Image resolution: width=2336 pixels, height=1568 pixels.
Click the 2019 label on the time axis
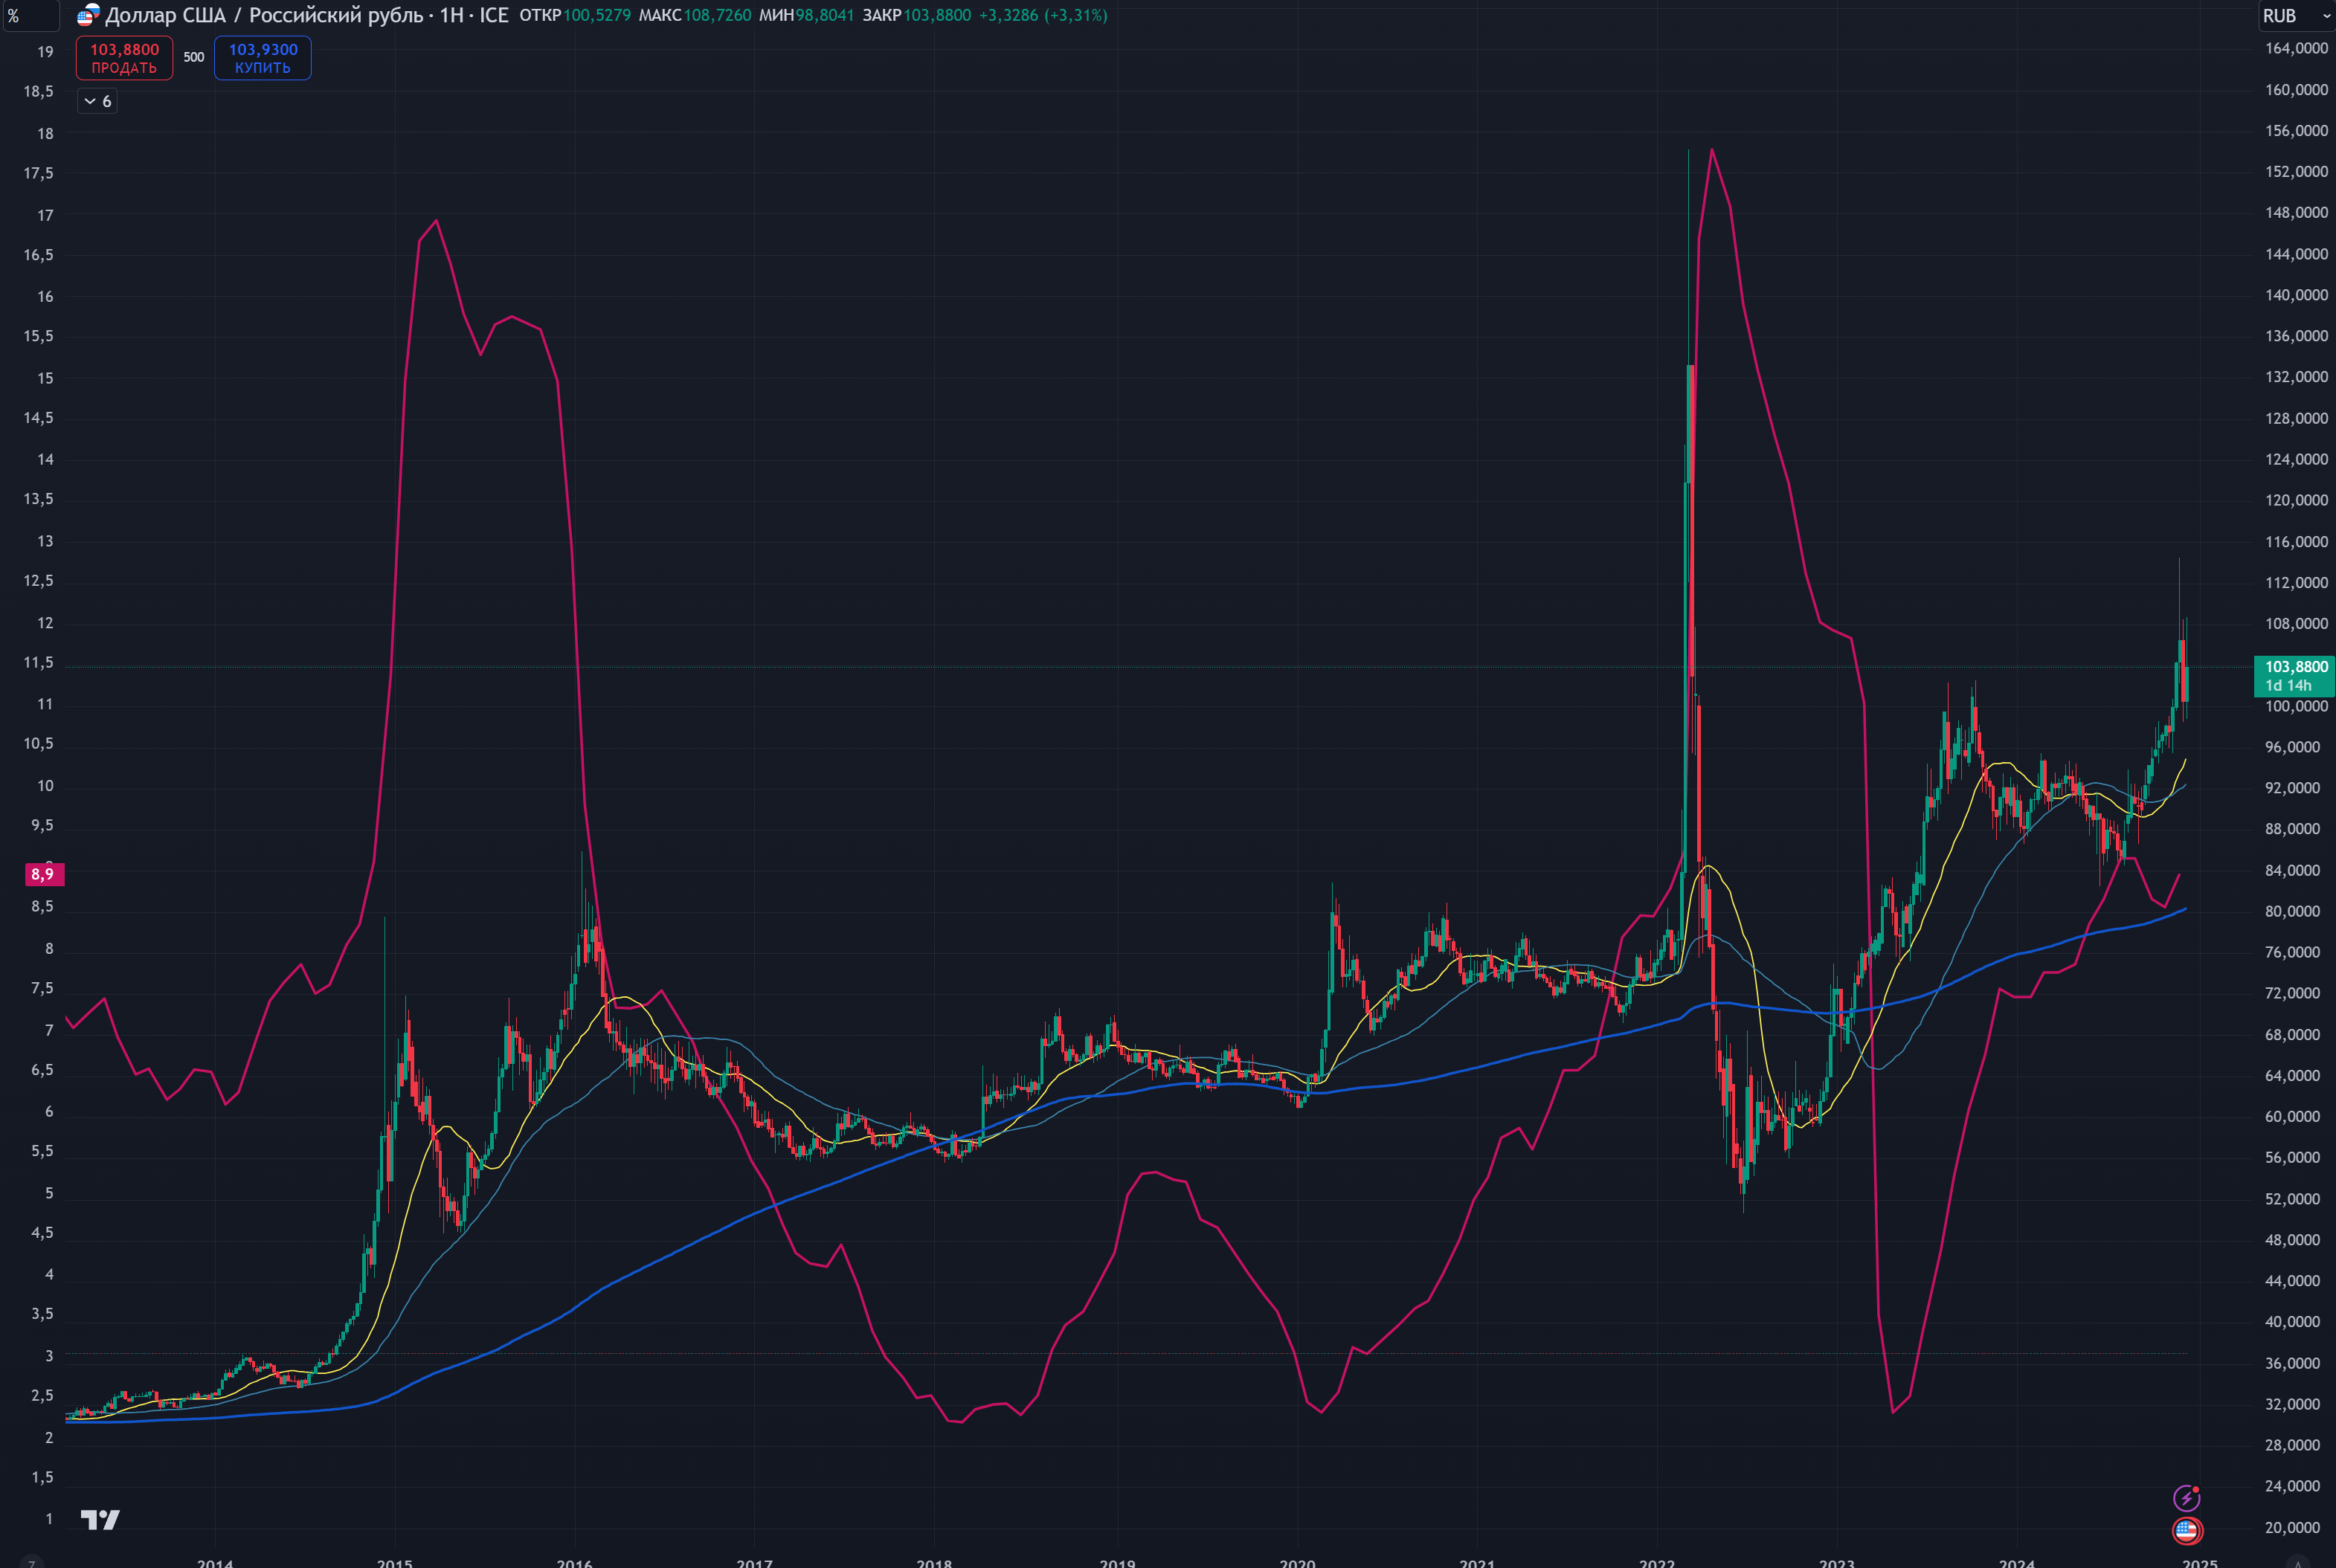coord(1117,1562)
